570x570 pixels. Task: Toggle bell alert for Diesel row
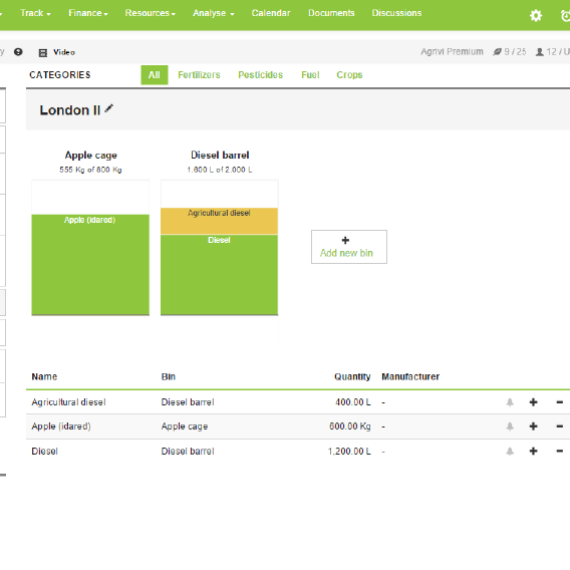click(x=510, y=451)
